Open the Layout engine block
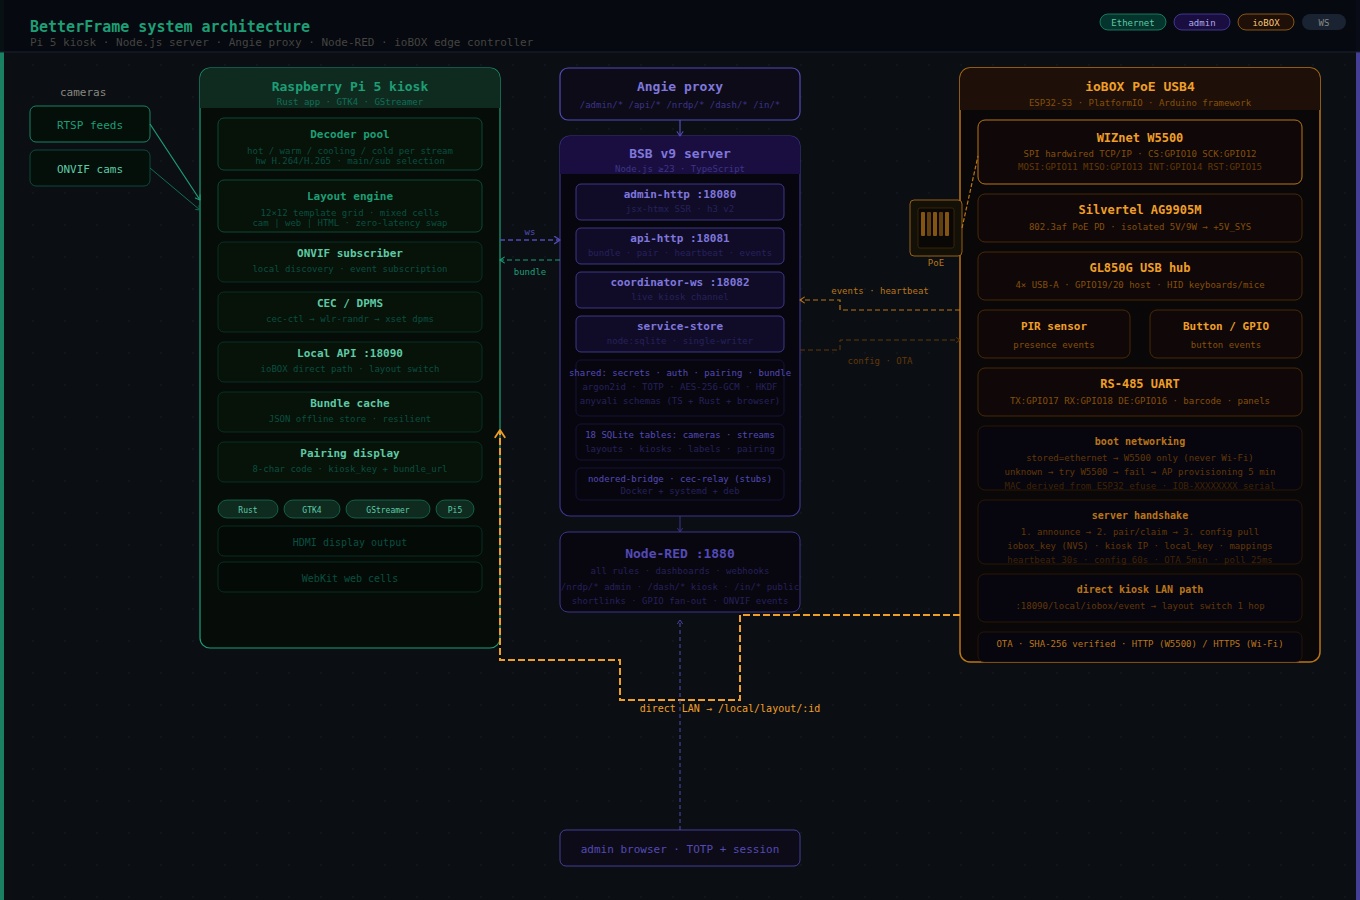 point(350,206)
